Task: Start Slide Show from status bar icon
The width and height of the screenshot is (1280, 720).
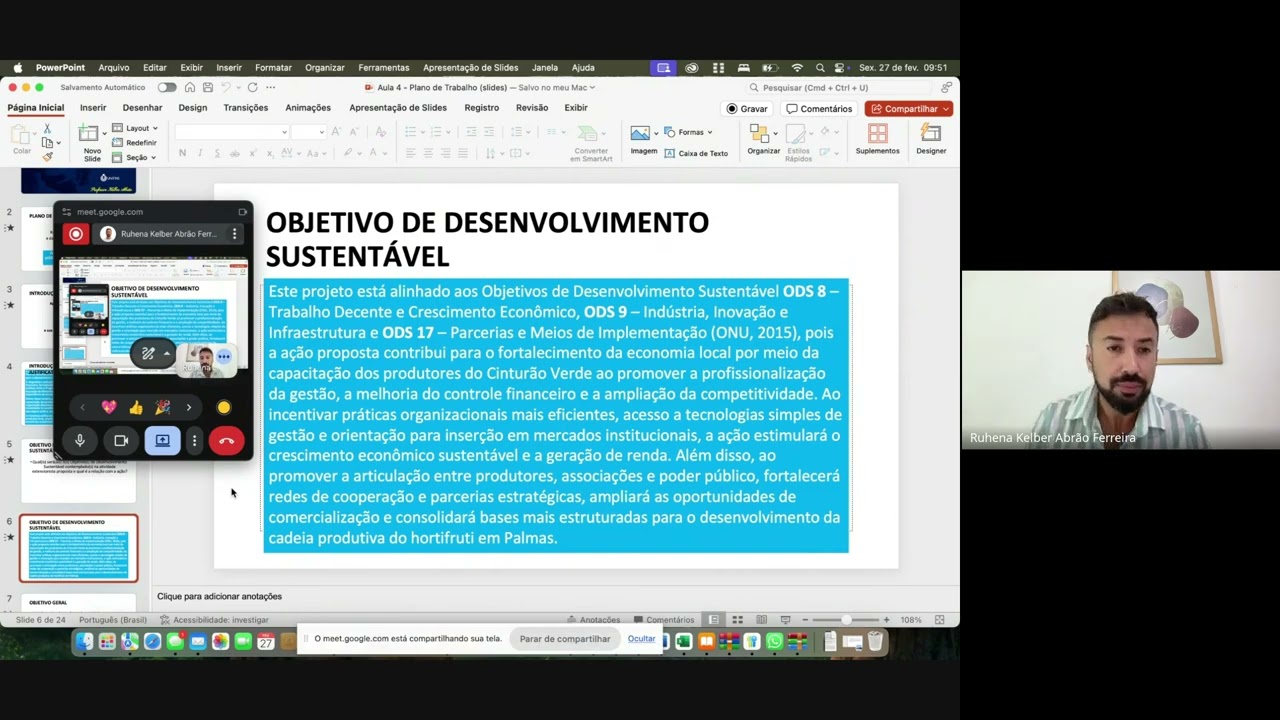Action: pos(785,620)
